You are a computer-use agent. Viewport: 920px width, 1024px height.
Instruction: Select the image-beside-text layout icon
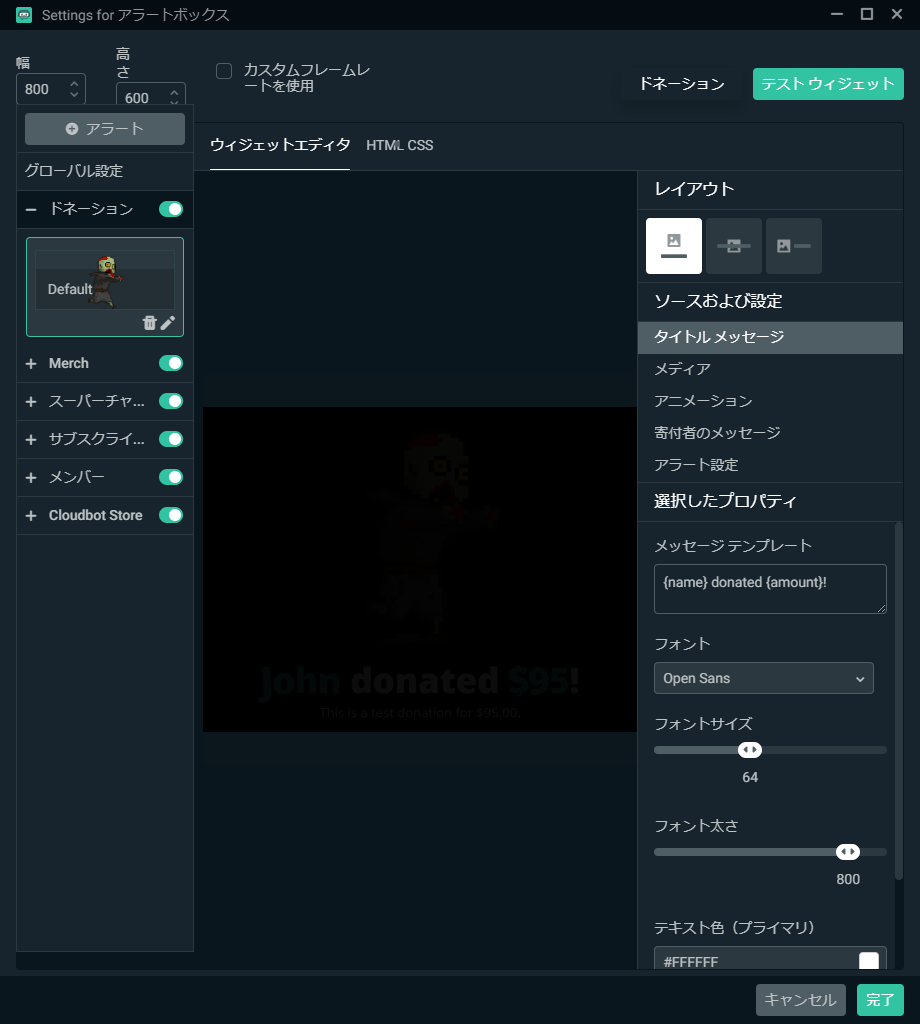(793, 246)
